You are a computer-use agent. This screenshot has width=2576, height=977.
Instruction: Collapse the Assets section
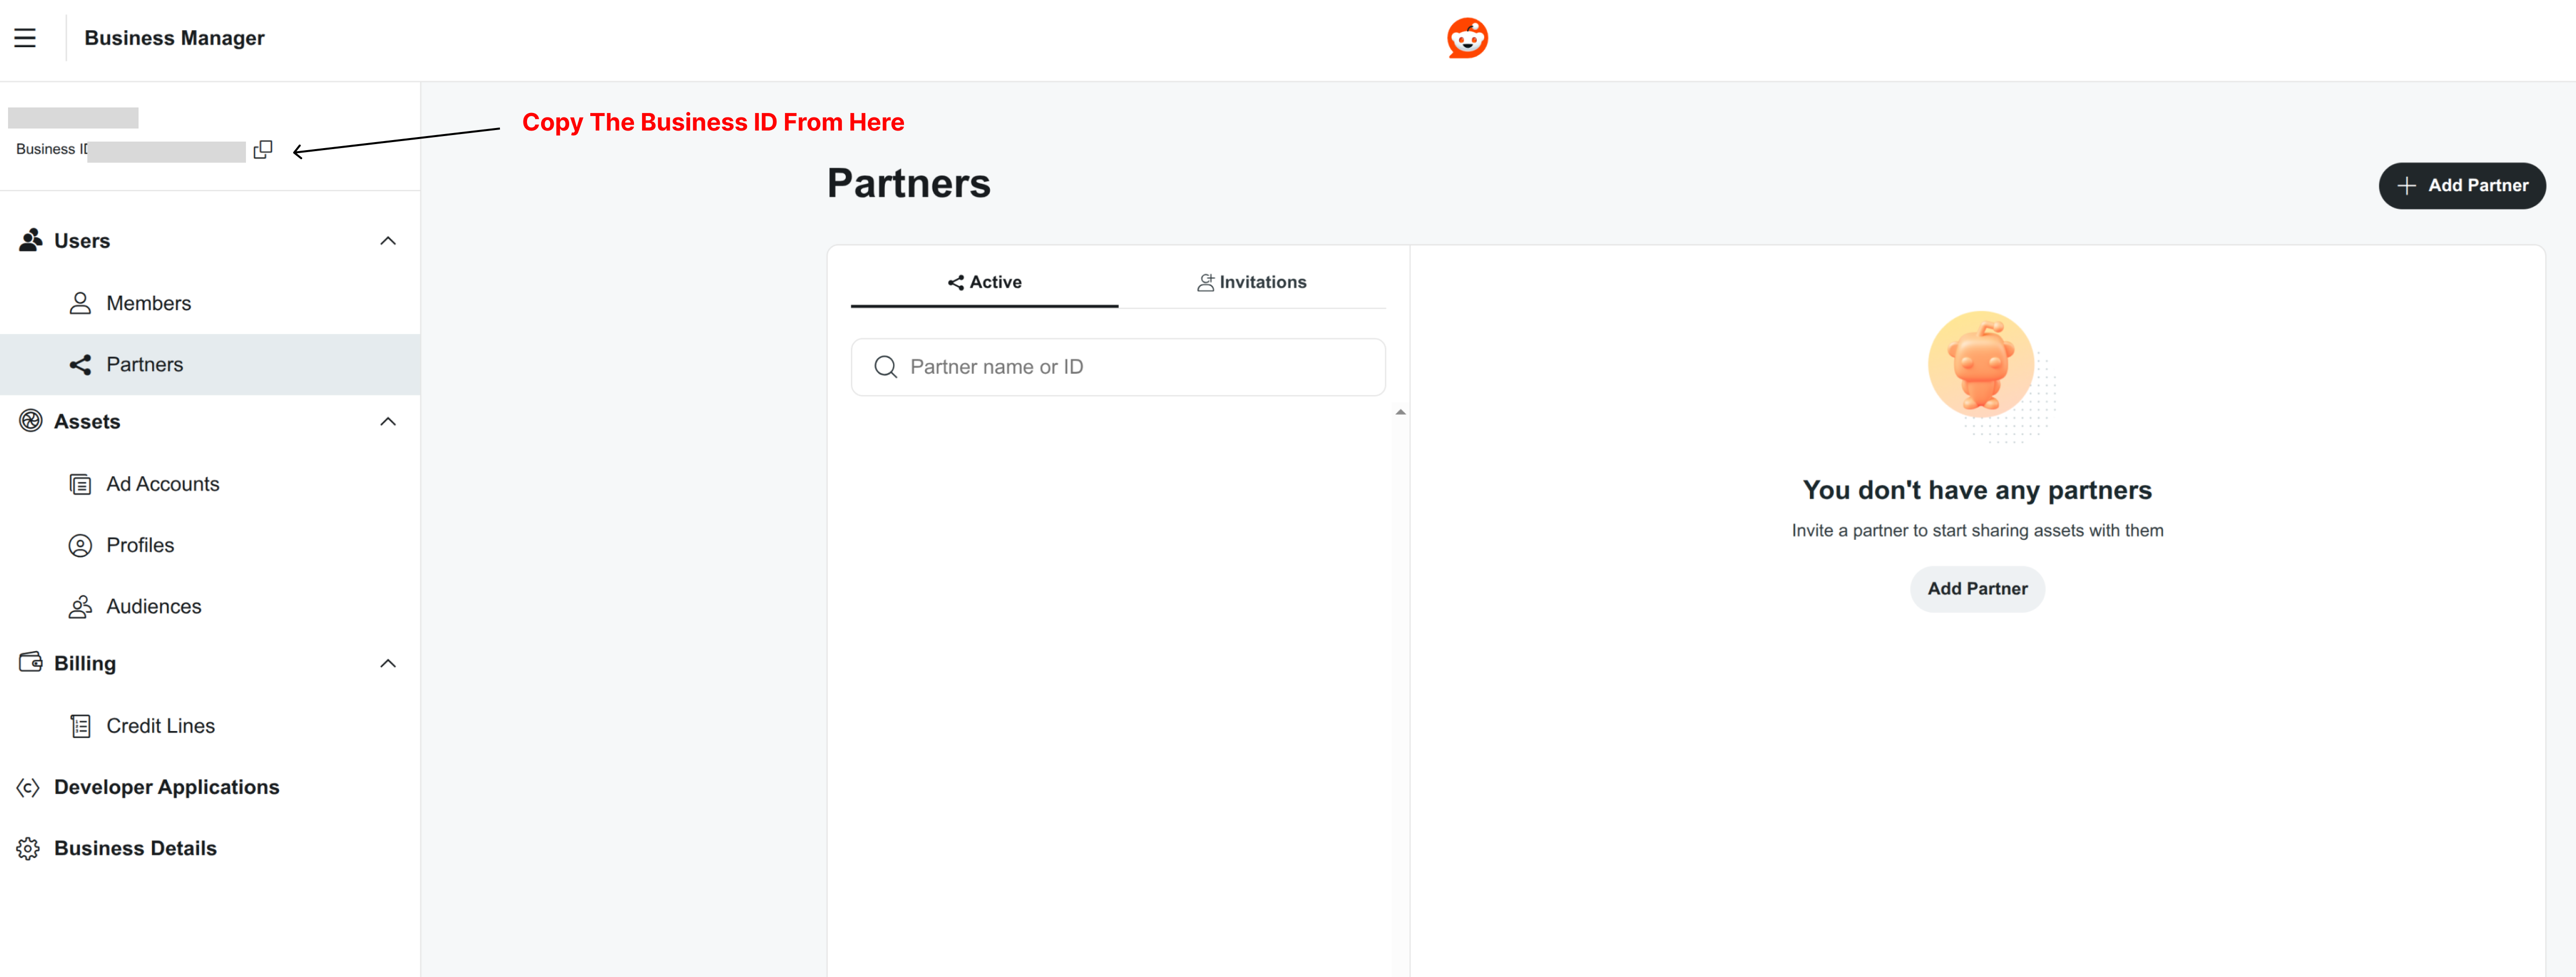tap(388, 421)
